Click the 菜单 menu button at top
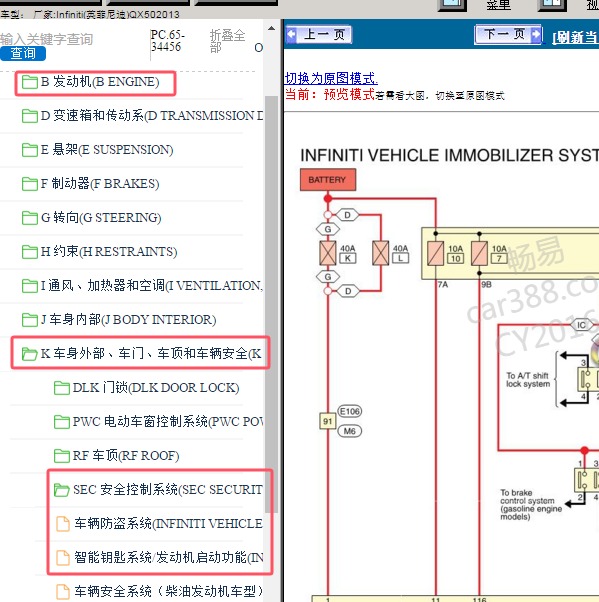Image resolution: width=599 pixels, height=602 pixels. pyautogui.click(x=498, y=5)
